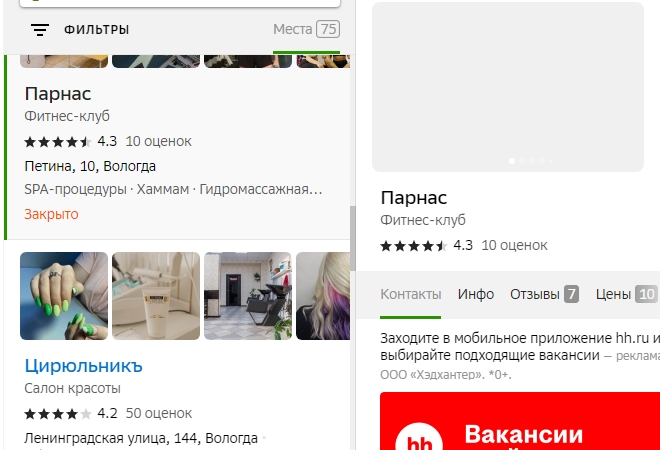Open the cosmetic tube photo thumbnail
The height and width of the screenshot is (450, 660).
[x=155, y=295]
